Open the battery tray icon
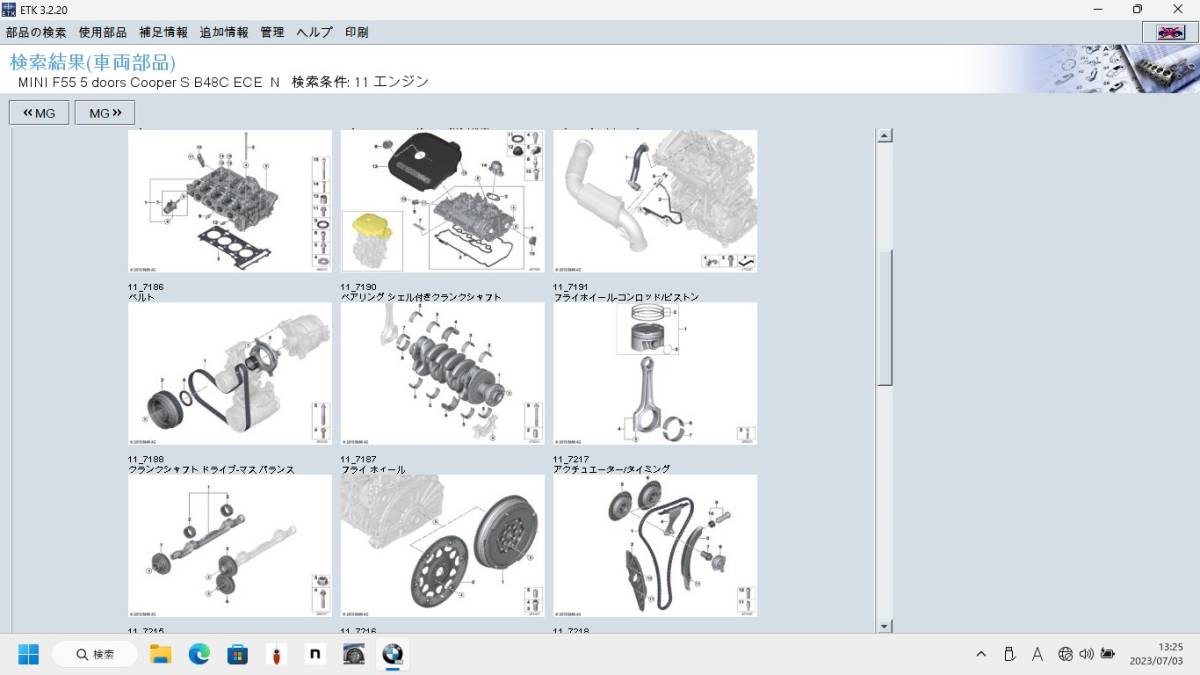The height and width of the screenshot is (675, 1200). (1107, 654)
